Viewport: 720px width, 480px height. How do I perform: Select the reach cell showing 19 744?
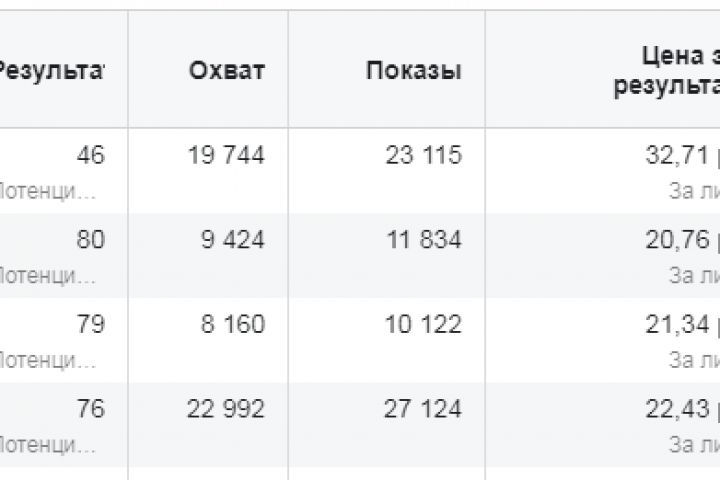point(226,155)
